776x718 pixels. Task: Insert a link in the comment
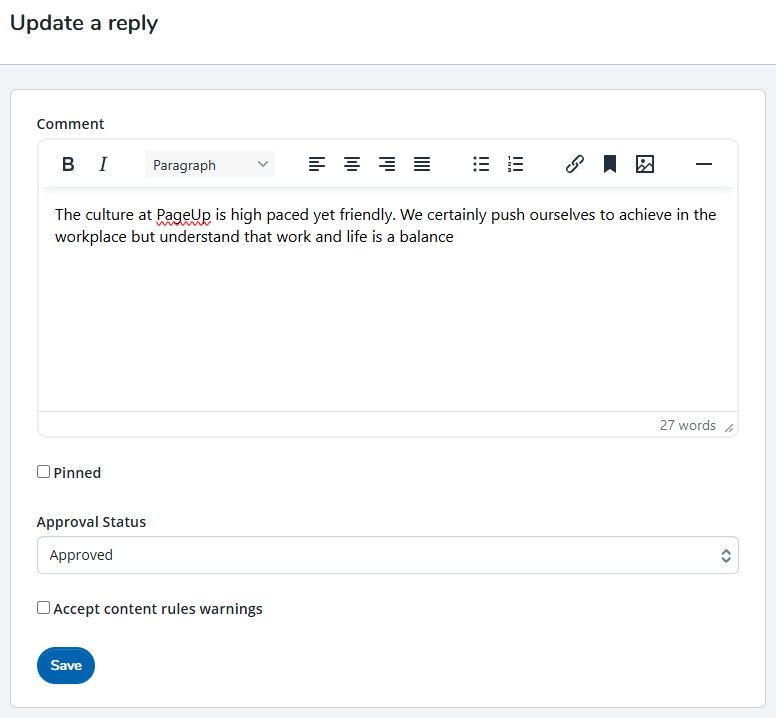pyautogui.click(x=575, y=165)
